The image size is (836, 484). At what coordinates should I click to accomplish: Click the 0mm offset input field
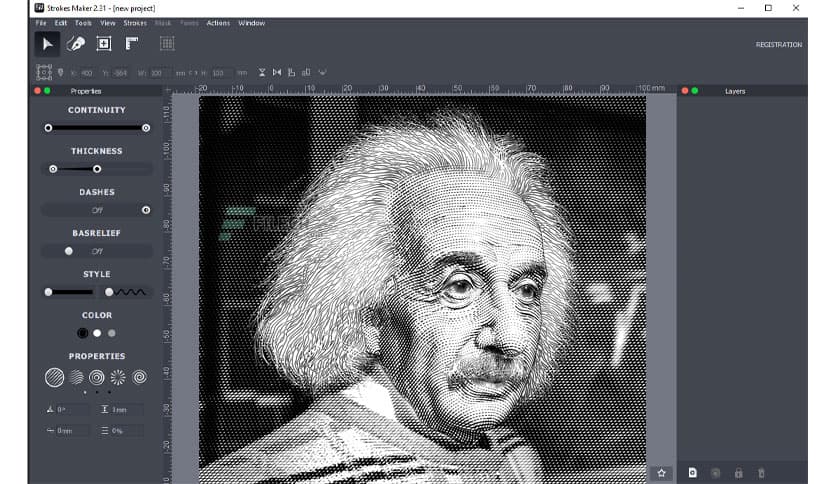pos(72,431)
